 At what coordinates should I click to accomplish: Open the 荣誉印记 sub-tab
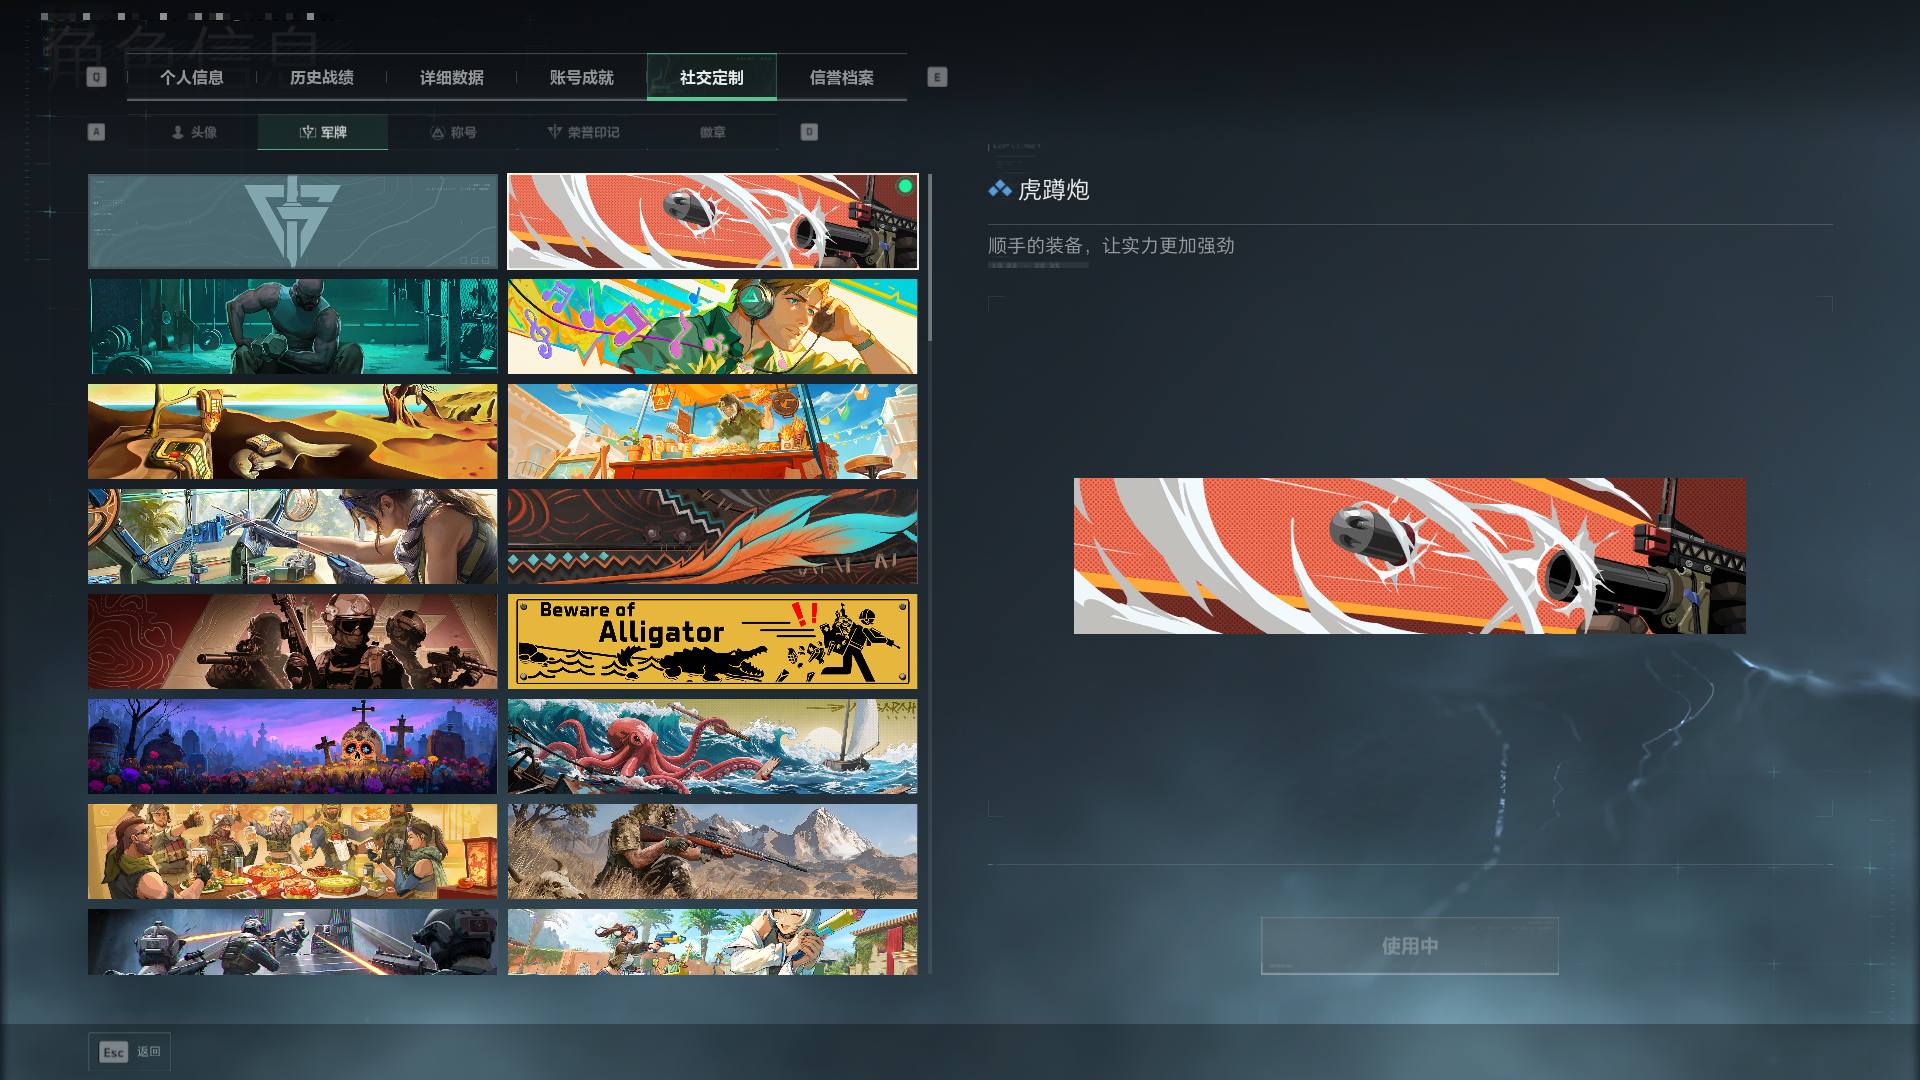coord(583,132)
